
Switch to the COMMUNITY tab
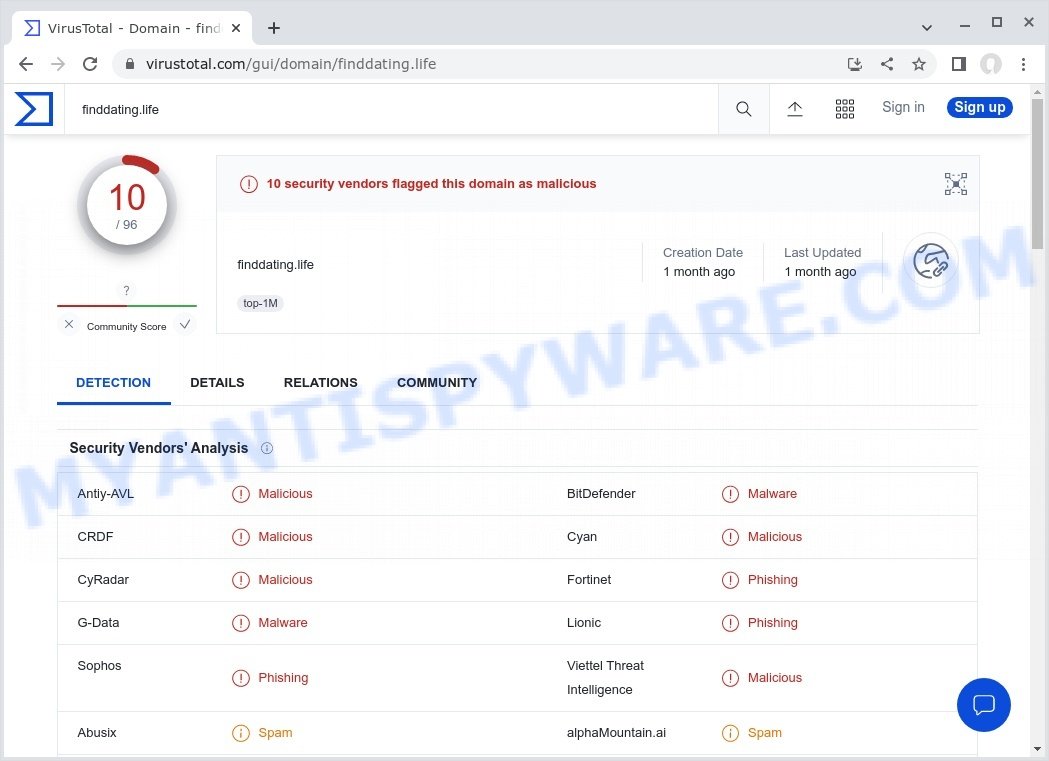coord(437,383)
